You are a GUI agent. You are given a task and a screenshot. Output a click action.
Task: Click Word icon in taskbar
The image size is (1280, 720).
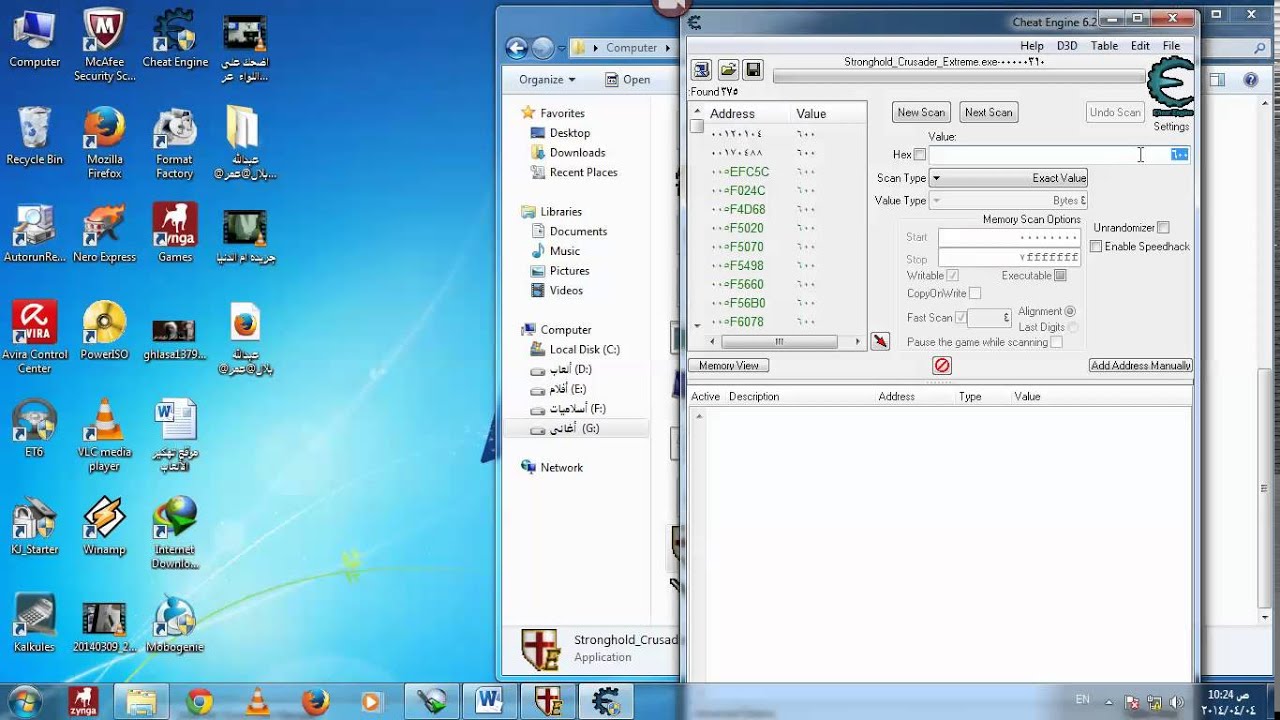coord(489,701)
